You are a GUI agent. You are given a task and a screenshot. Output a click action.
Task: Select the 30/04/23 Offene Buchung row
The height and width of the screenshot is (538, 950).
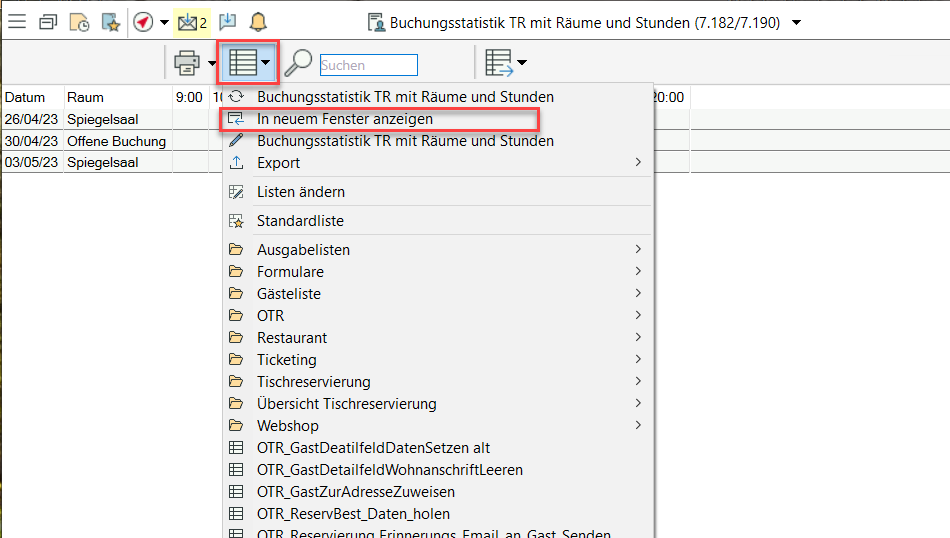coord(85,141)
